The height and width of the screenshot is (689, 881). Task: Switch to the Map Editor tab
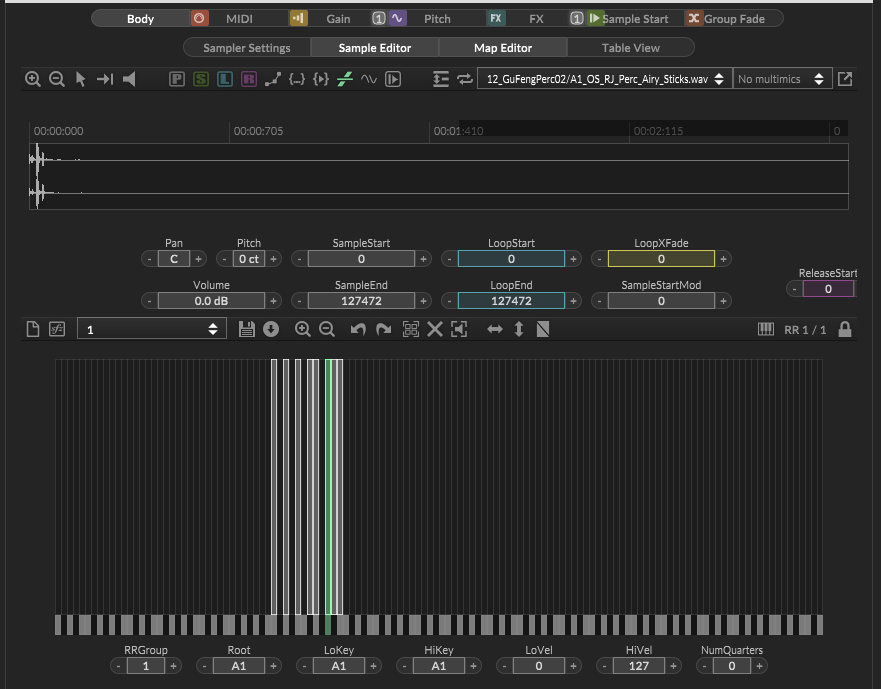point(503,48)
